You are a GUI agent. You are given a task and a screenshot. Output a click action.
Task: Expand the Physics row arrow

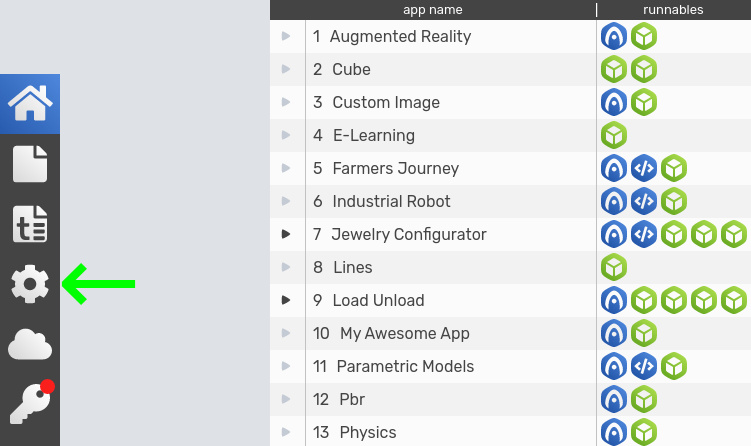286,432
